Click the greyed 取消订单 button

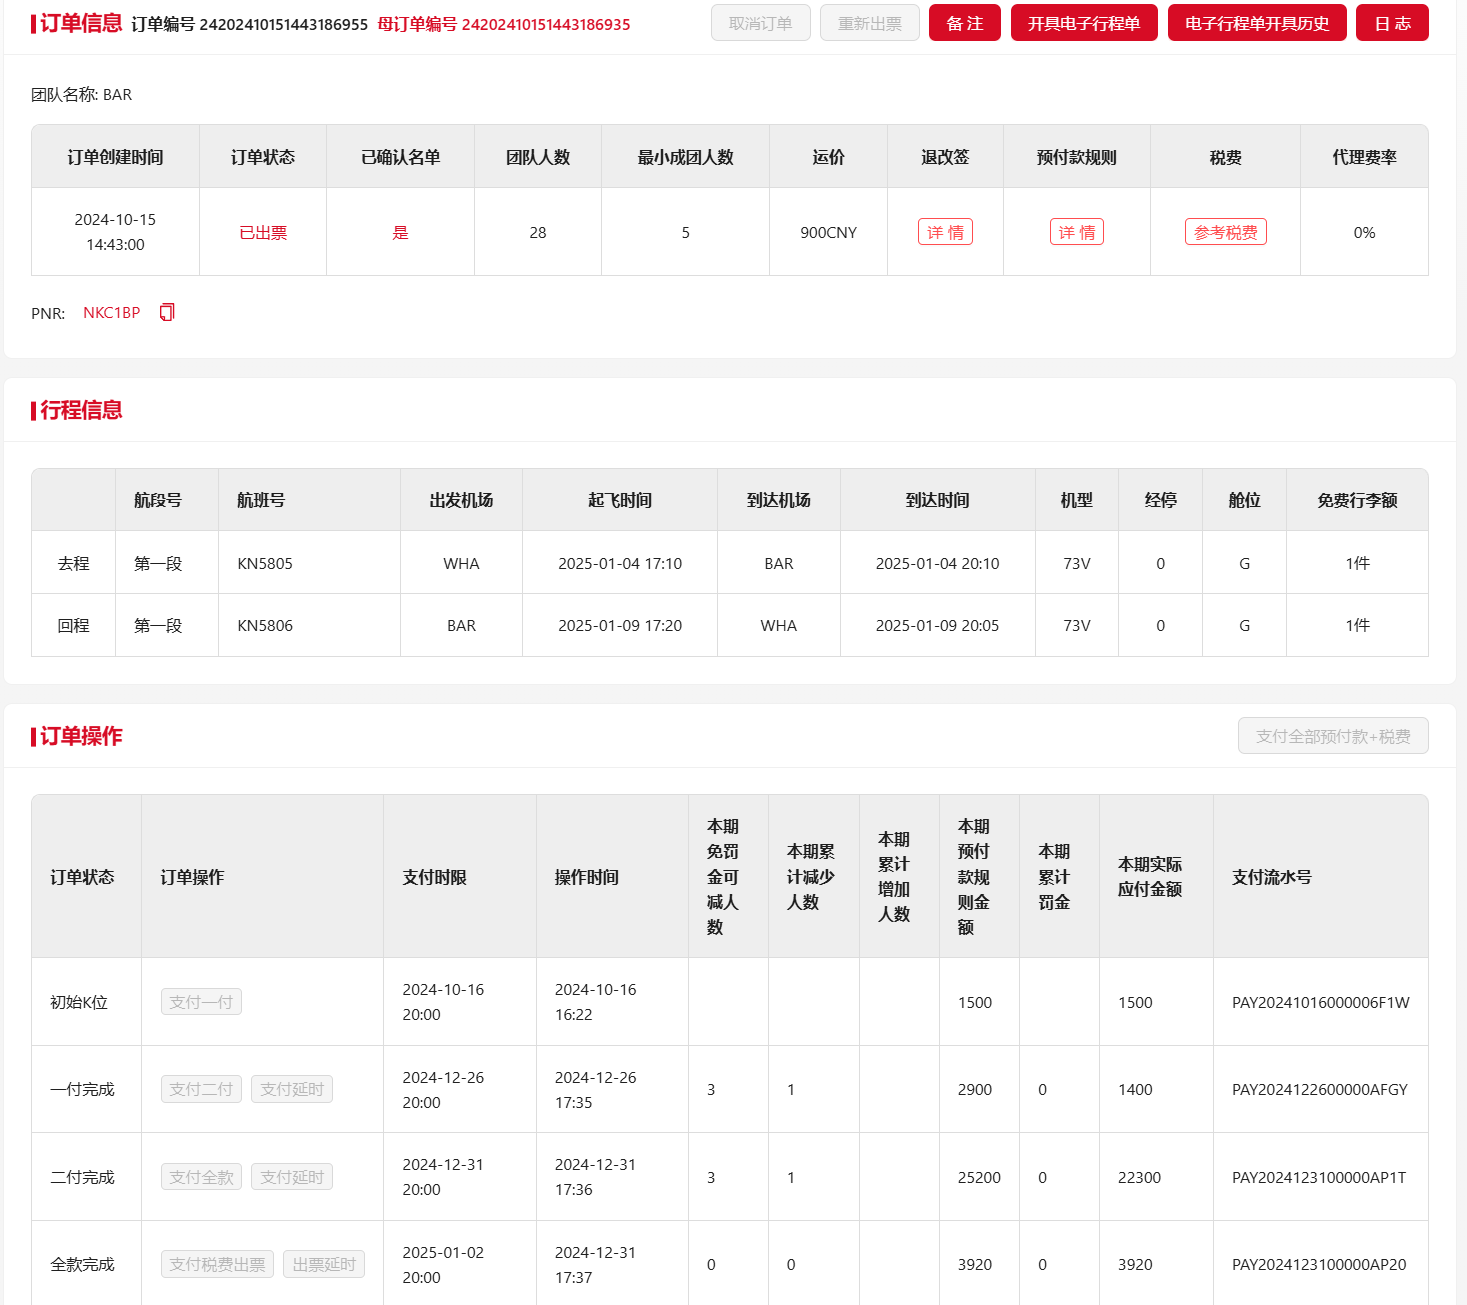[x=760, y=23]
